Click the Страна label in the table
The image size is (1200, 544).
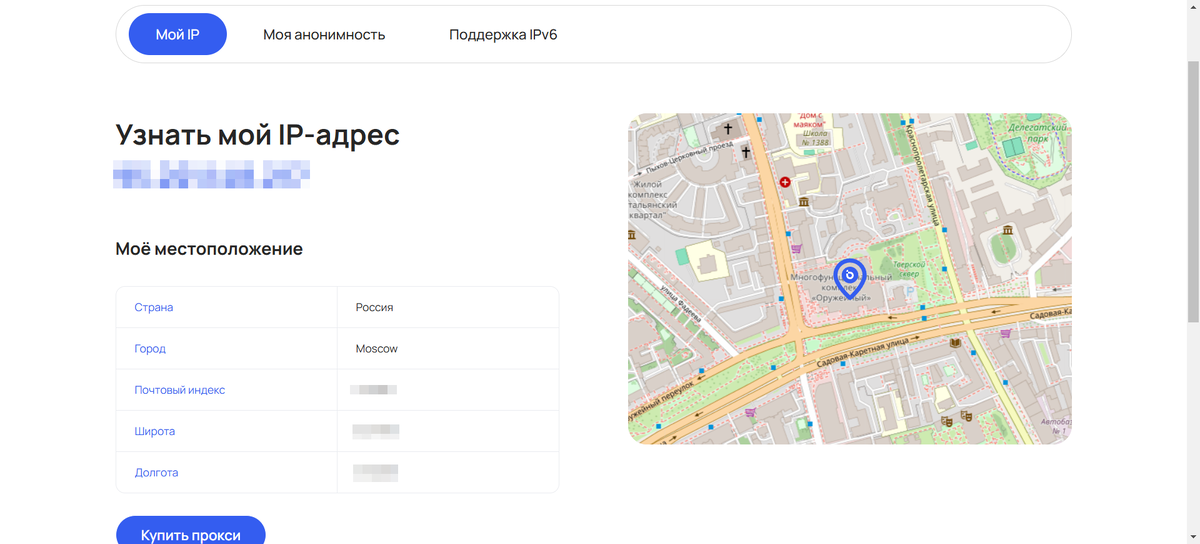point(154,307)
